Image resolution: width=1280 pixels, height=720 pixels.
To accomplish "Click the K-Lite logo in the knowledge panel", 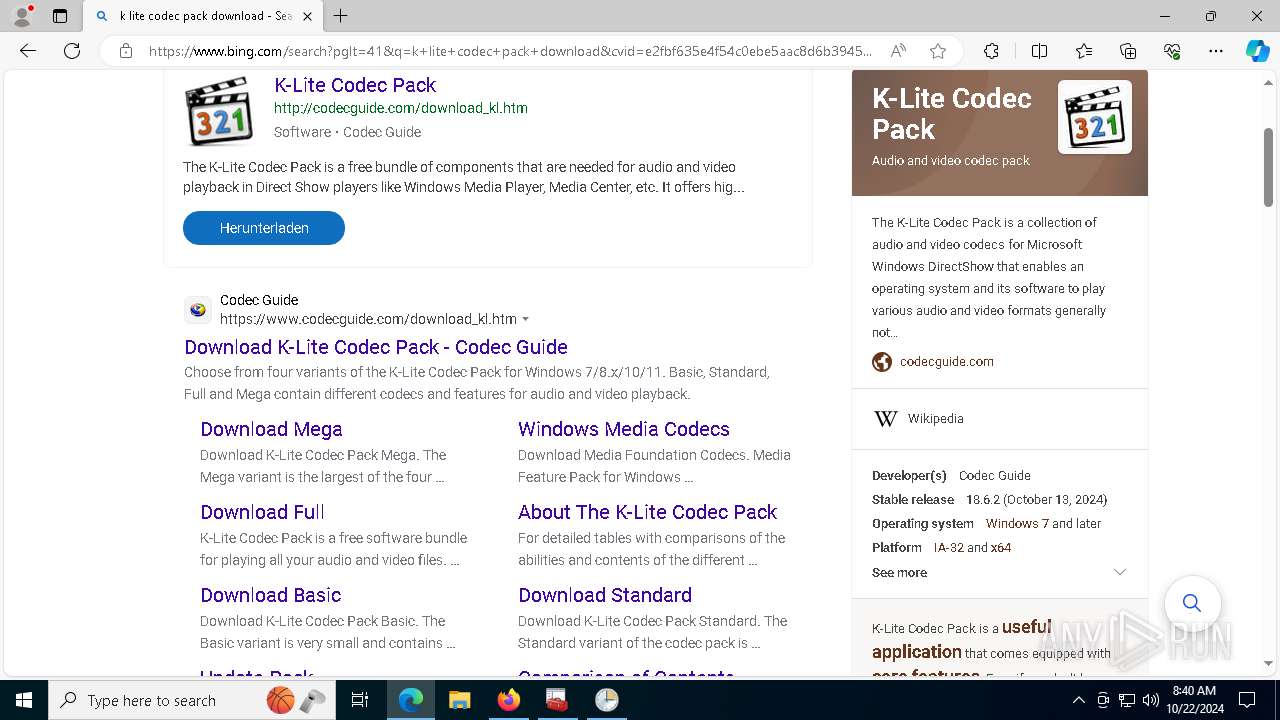I will pos(1095,117).
